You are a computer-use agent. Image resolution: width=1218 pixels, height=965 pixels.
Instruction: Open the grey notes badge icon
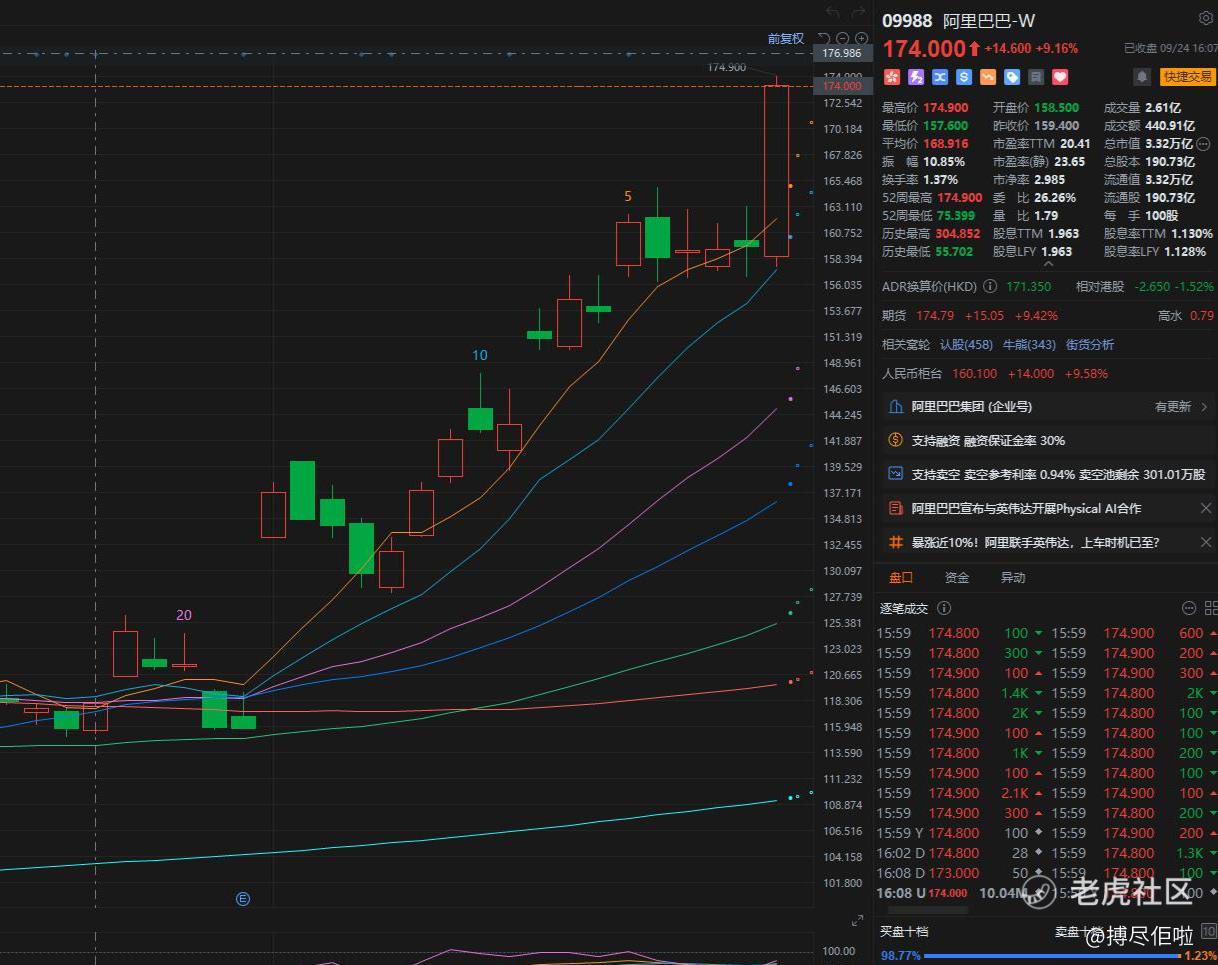(1036, 77)
